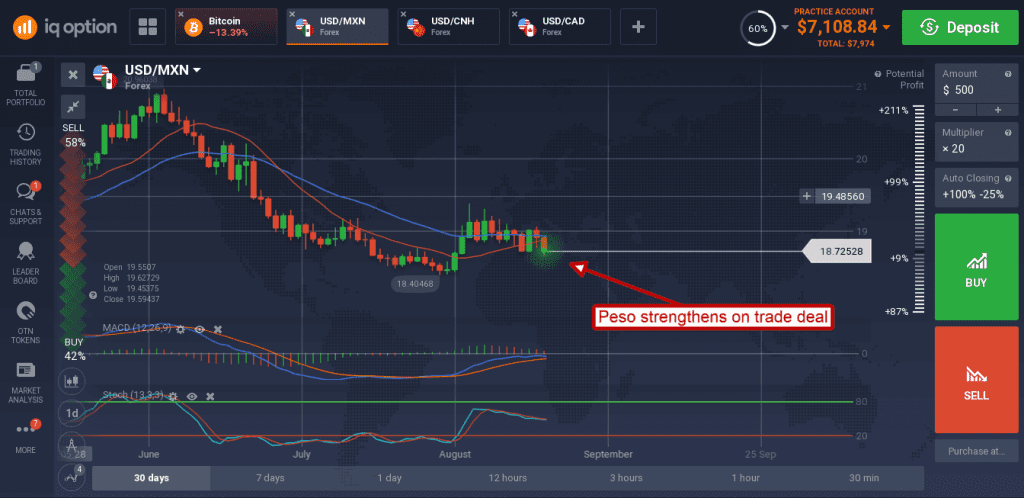The image size is (1024, 498).
Task: Close the USD/MXN chart panel
Action: click(x=73, y=75)
